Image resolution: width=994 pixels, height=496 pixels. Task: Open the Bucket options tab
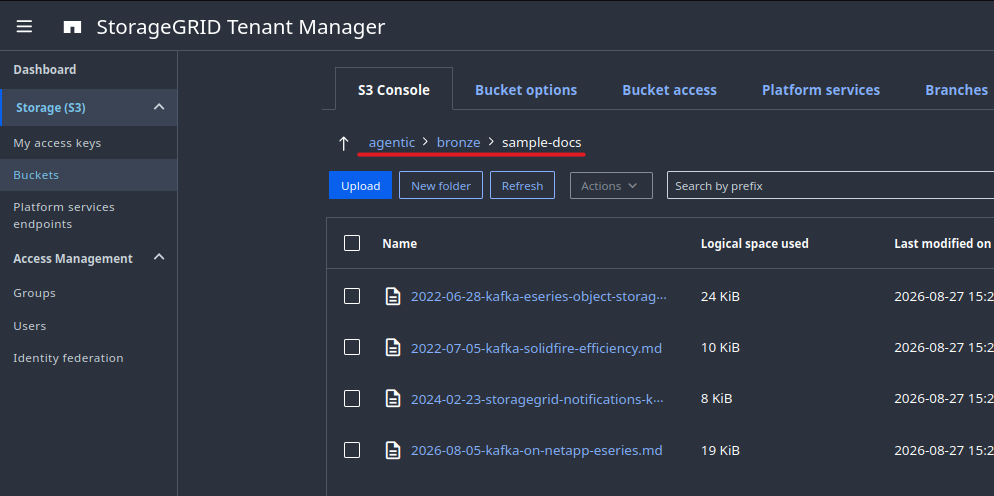526,90
